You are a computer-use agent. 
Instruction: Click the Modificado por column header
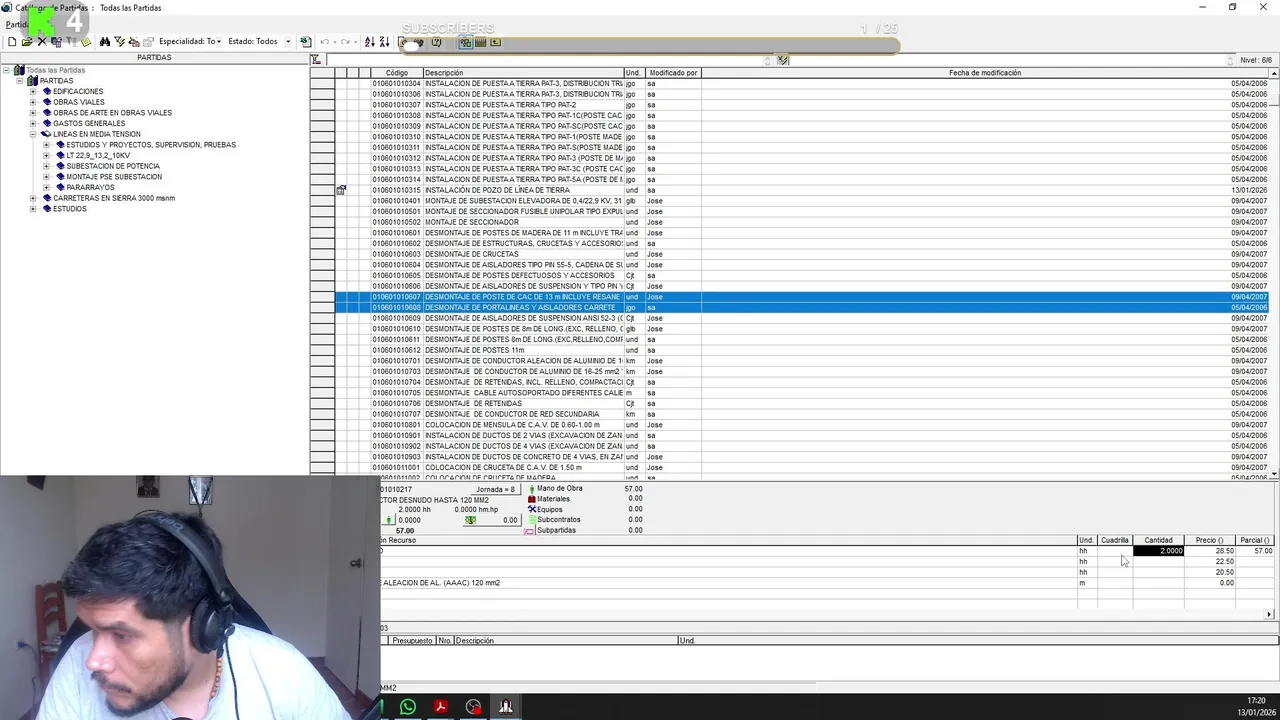[x=673, y=73]
